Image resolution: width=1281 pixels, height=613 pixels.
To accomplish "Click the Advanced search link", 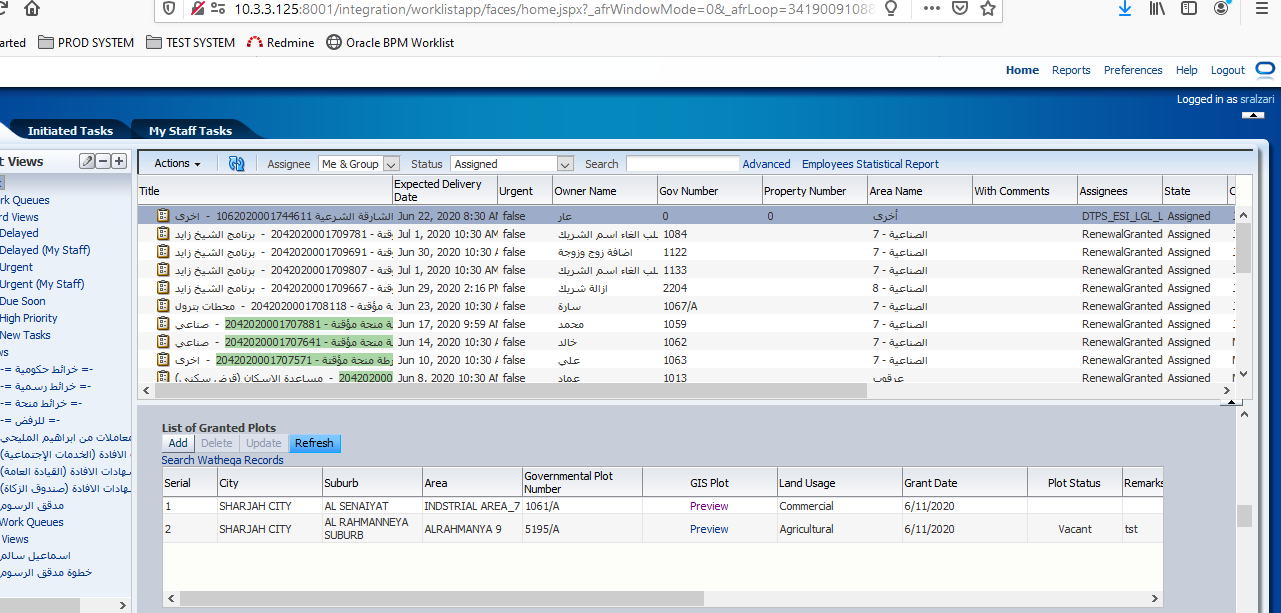I will pos(766,164).
